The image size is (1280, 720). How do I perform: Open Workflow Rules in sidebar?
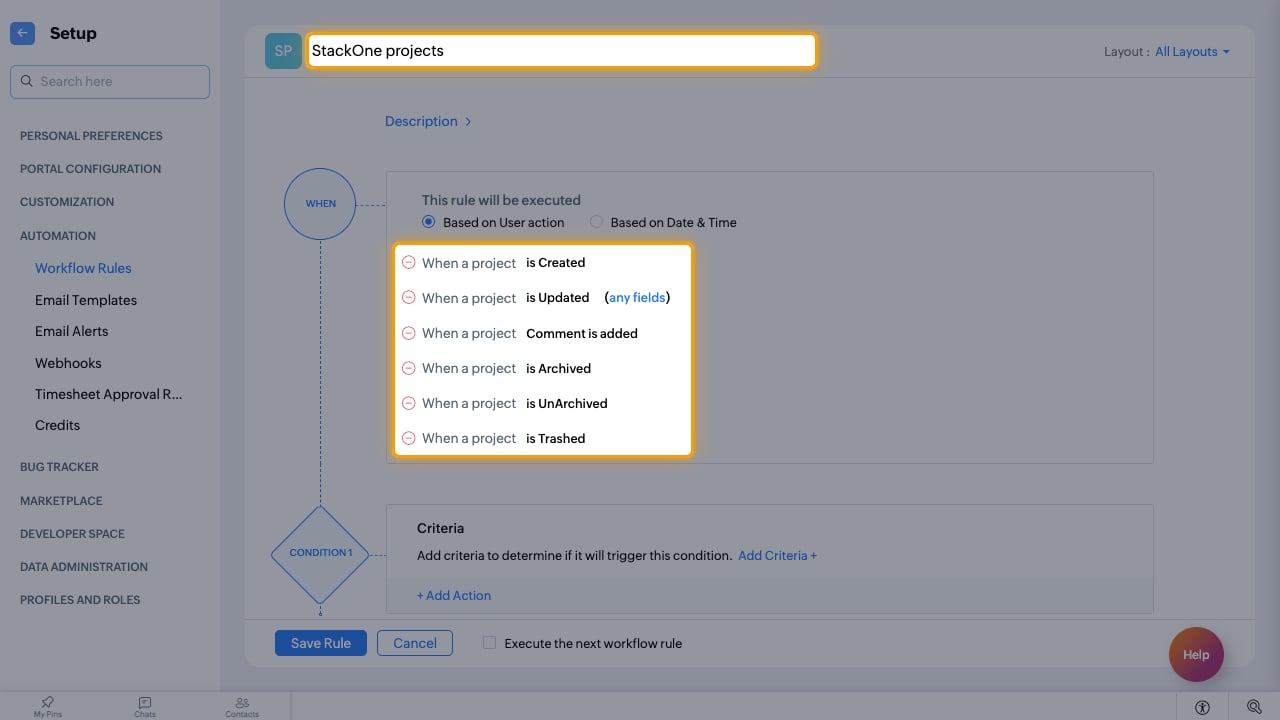coord(83,268)
